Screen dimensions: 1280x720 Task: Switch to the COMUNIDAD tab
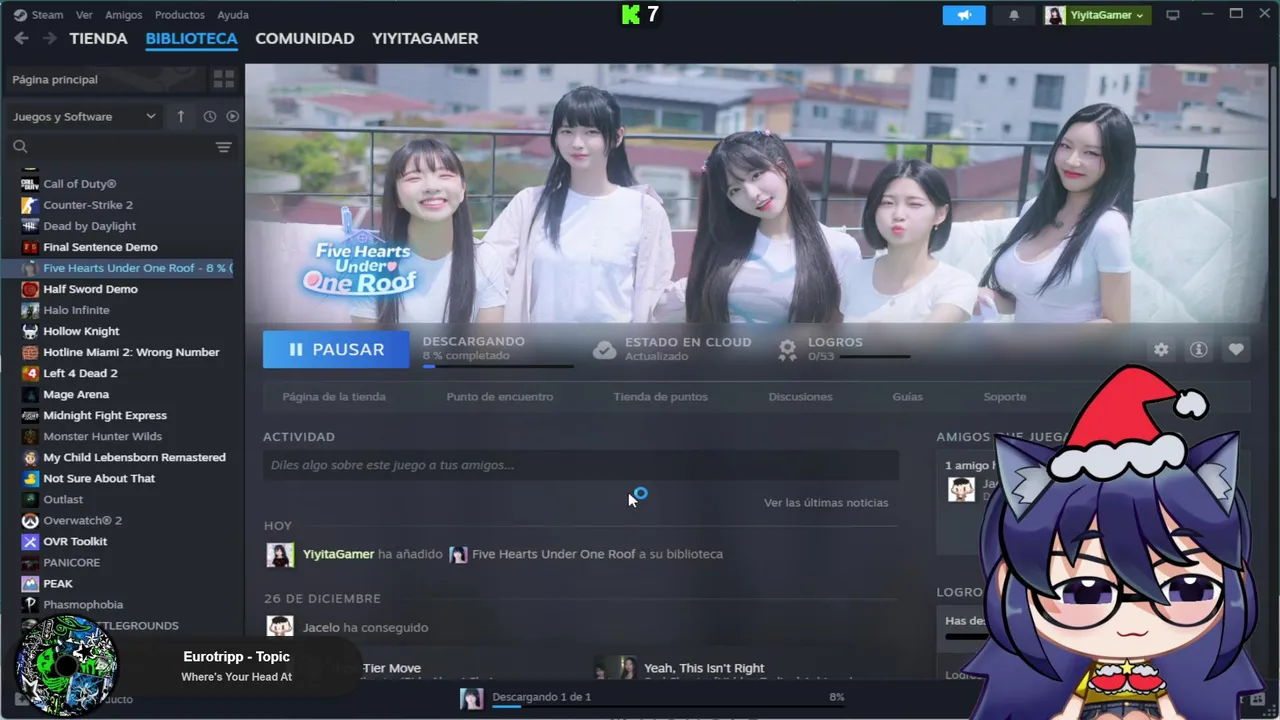click(305, 38)
